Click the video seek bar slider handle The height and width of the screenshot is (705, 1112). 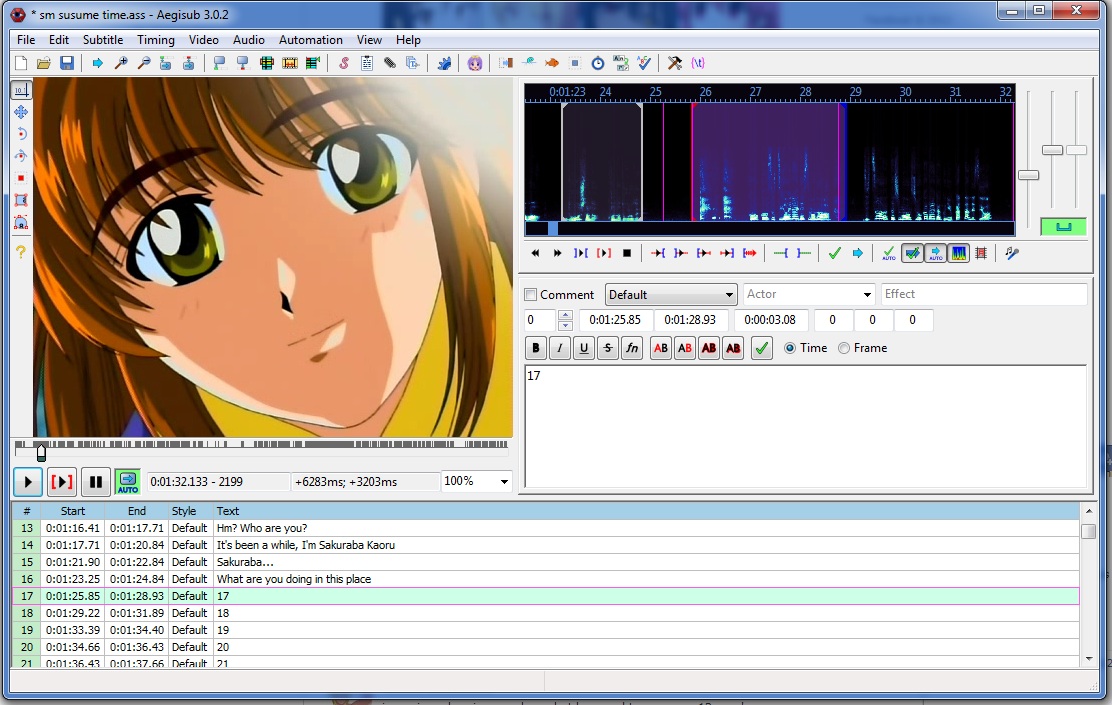(x=41, y=452)
